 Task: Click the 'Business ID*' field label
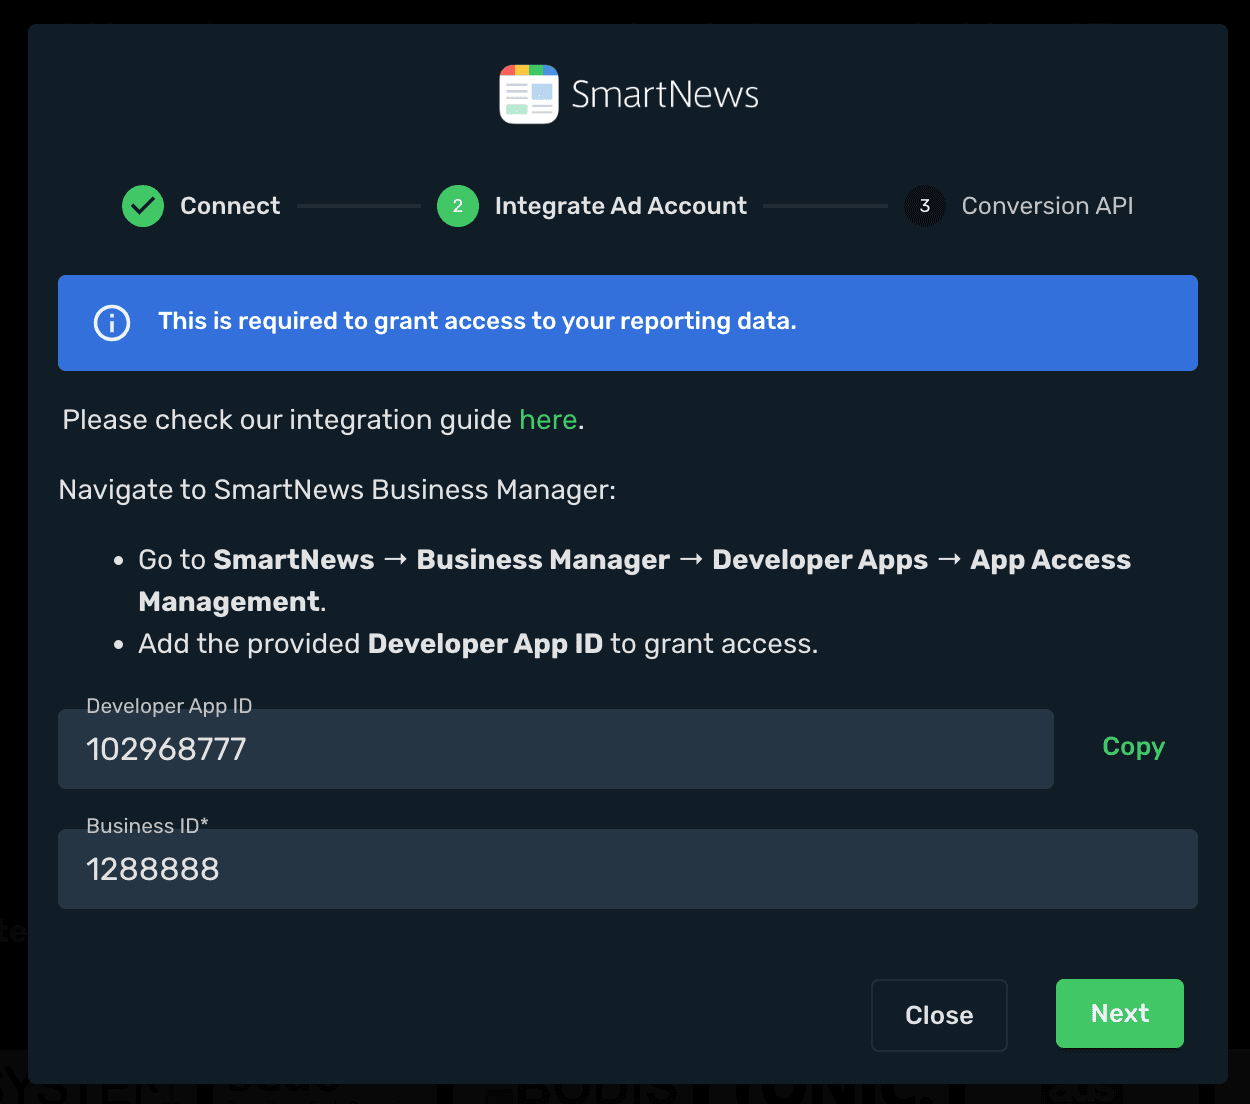147,826
